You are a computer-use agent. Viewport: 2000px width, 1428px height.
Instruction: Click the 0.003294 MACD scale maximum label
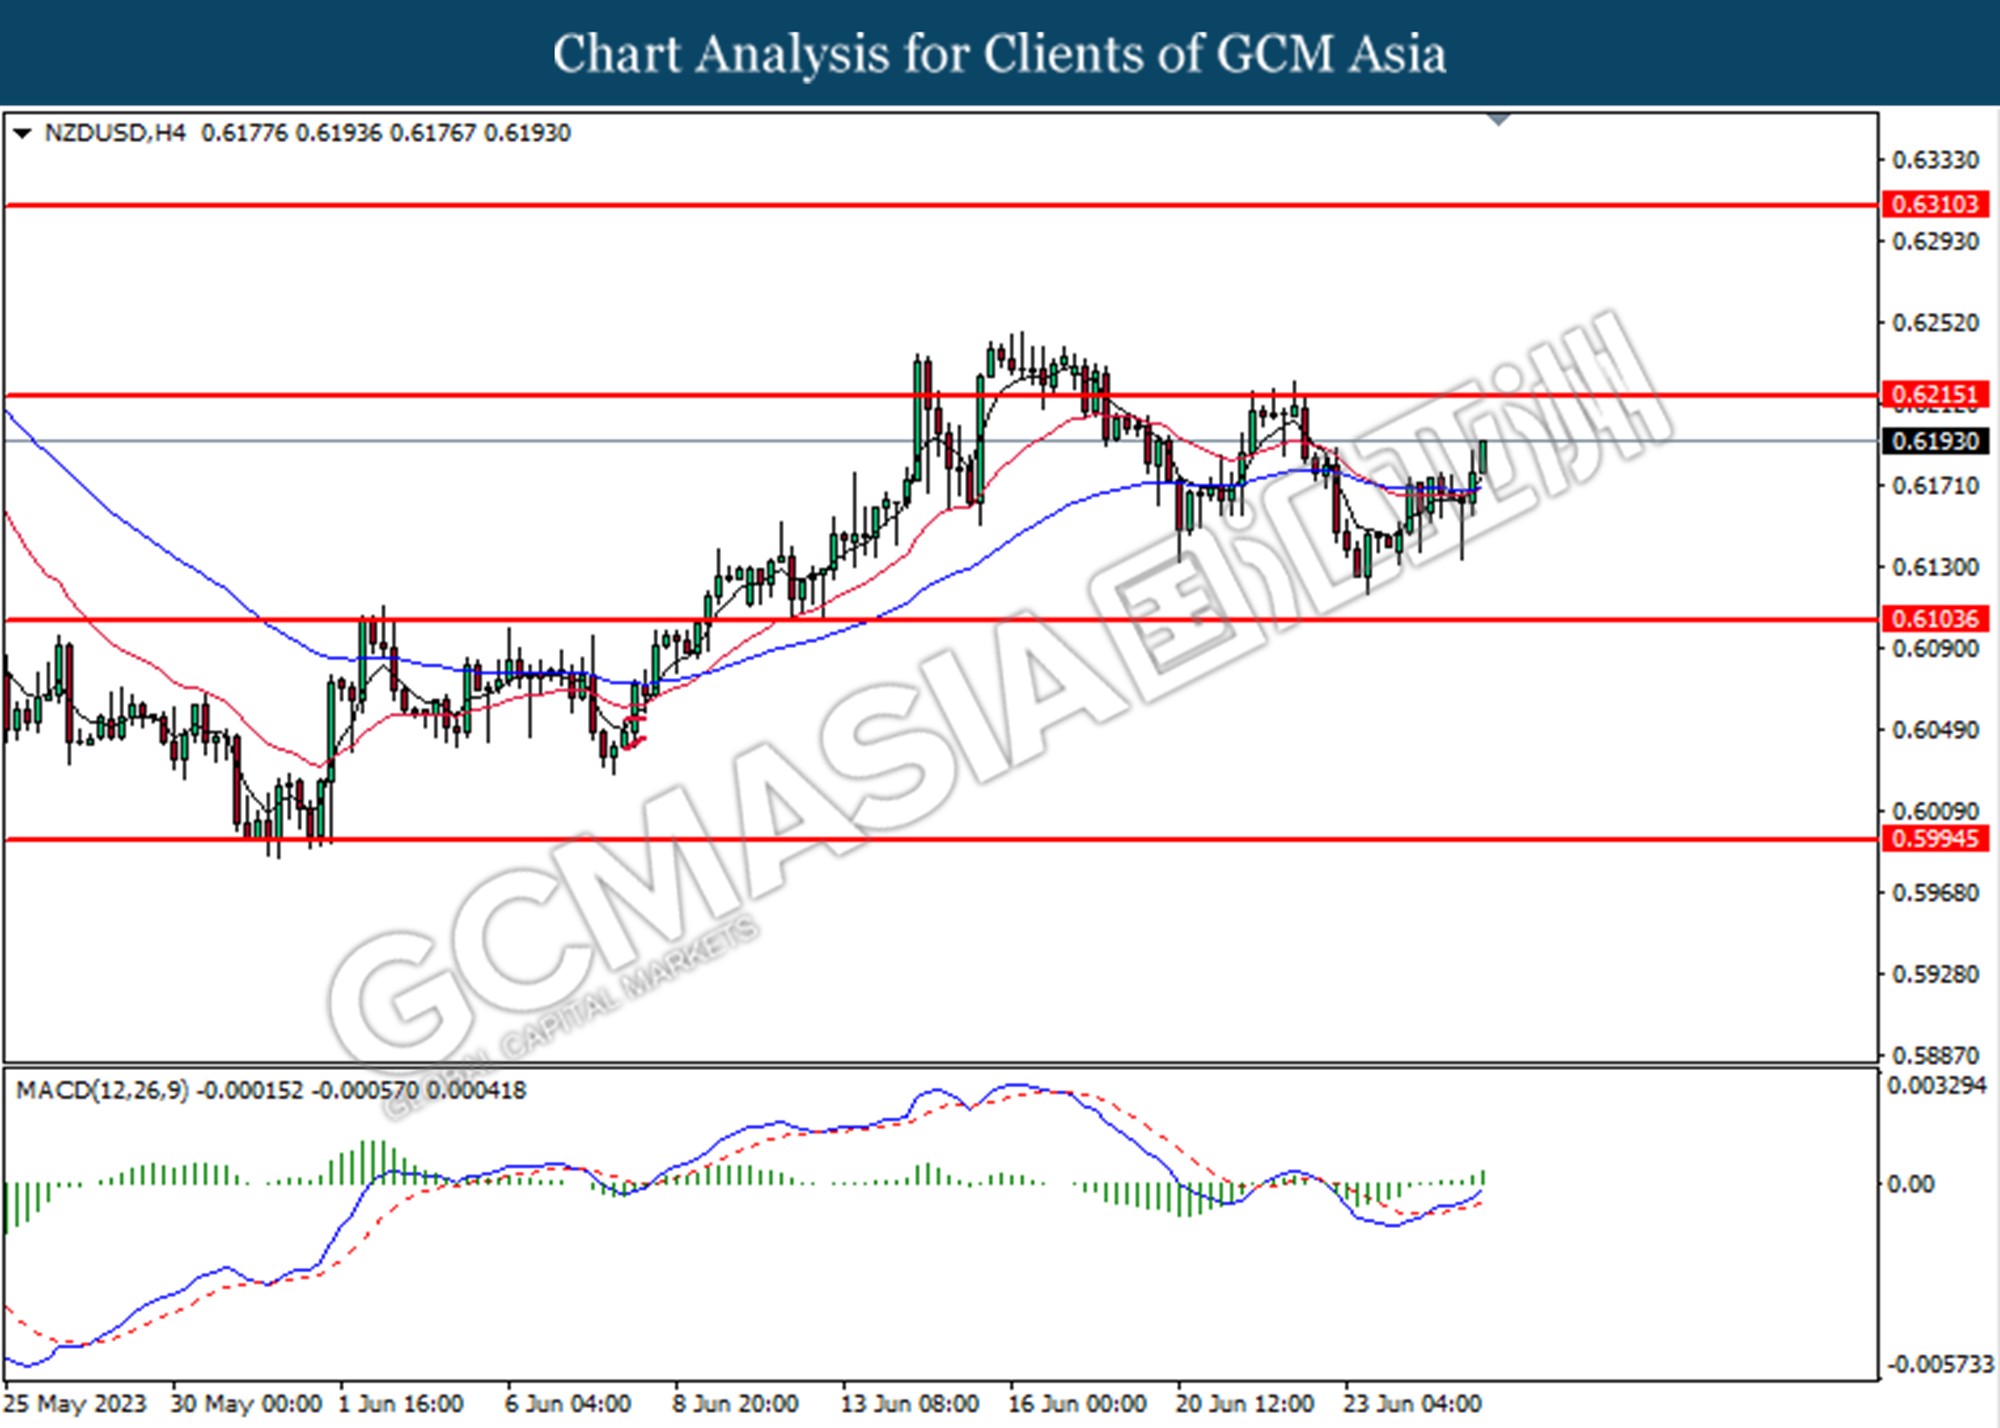(1936, 1086)
